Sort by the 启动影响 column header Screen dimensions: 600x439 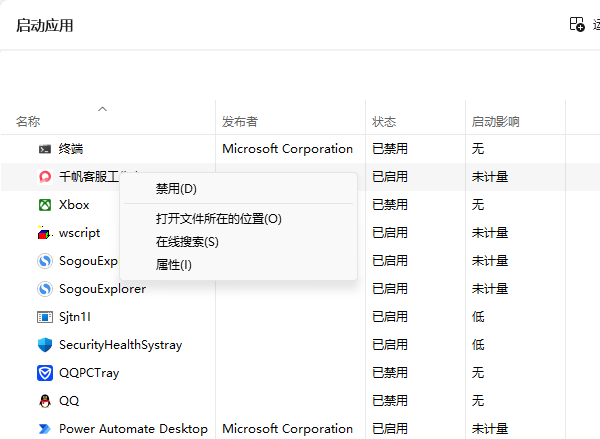(495, 122)
